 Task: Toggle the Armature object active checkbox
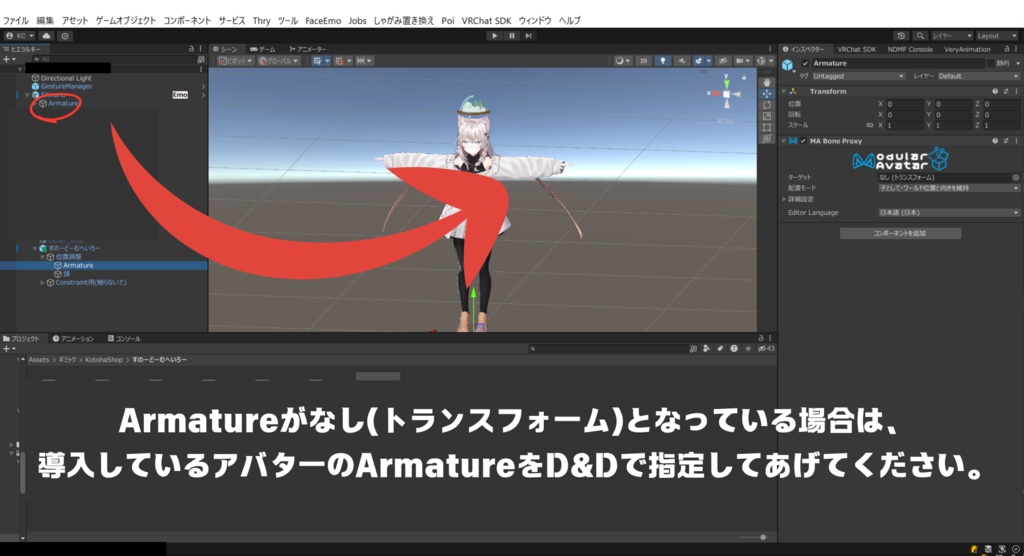tap(805, 63)
